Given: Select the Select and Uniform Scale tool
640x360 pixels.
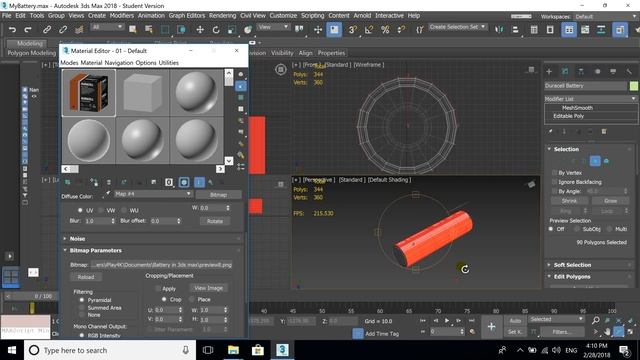Looking at the screenshot, I should tap(232, 29).
